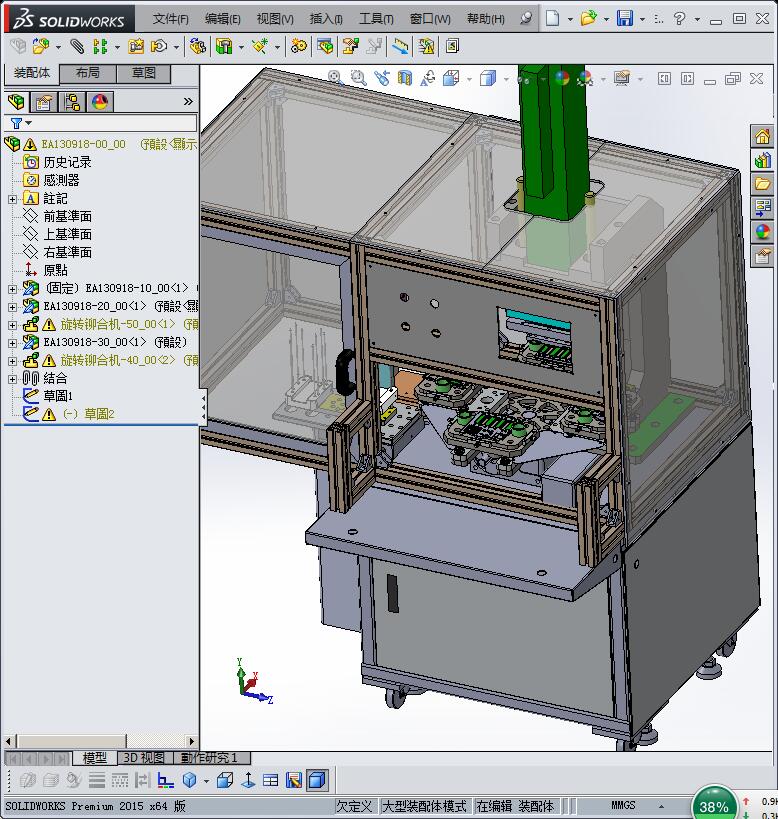Click the Exploded View icon
This screenshot has height=819, width=778.
350,46
